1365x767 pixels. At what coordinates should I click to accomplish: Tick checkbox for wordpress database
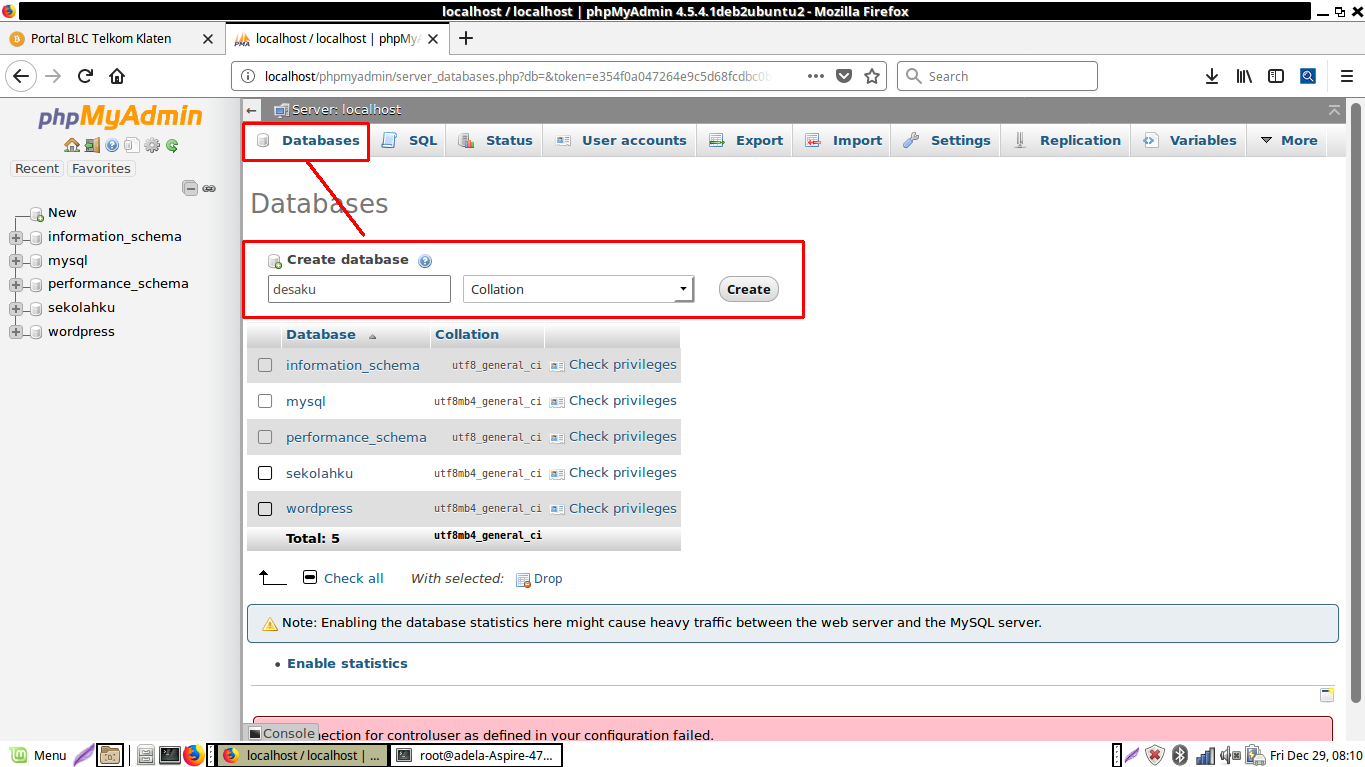[x=265, y=509]
